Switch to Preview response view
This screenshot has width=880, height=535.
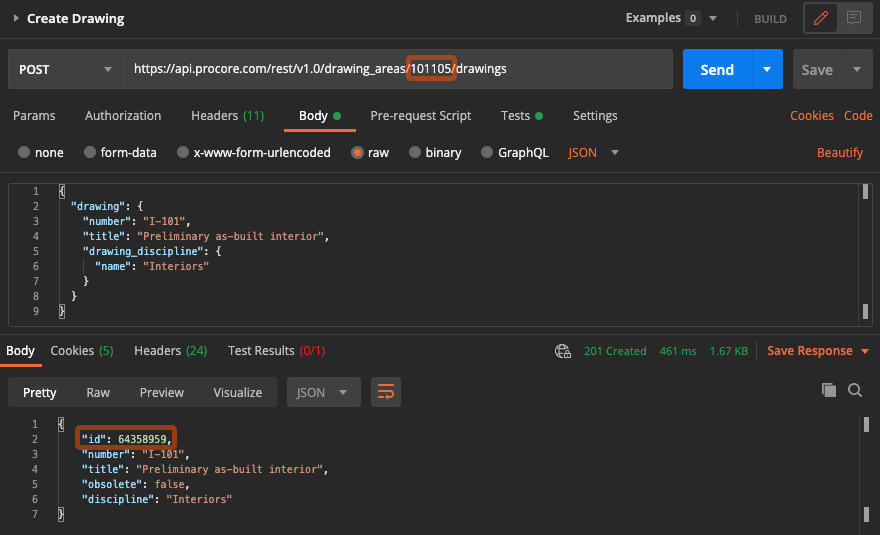pos(162,392)
